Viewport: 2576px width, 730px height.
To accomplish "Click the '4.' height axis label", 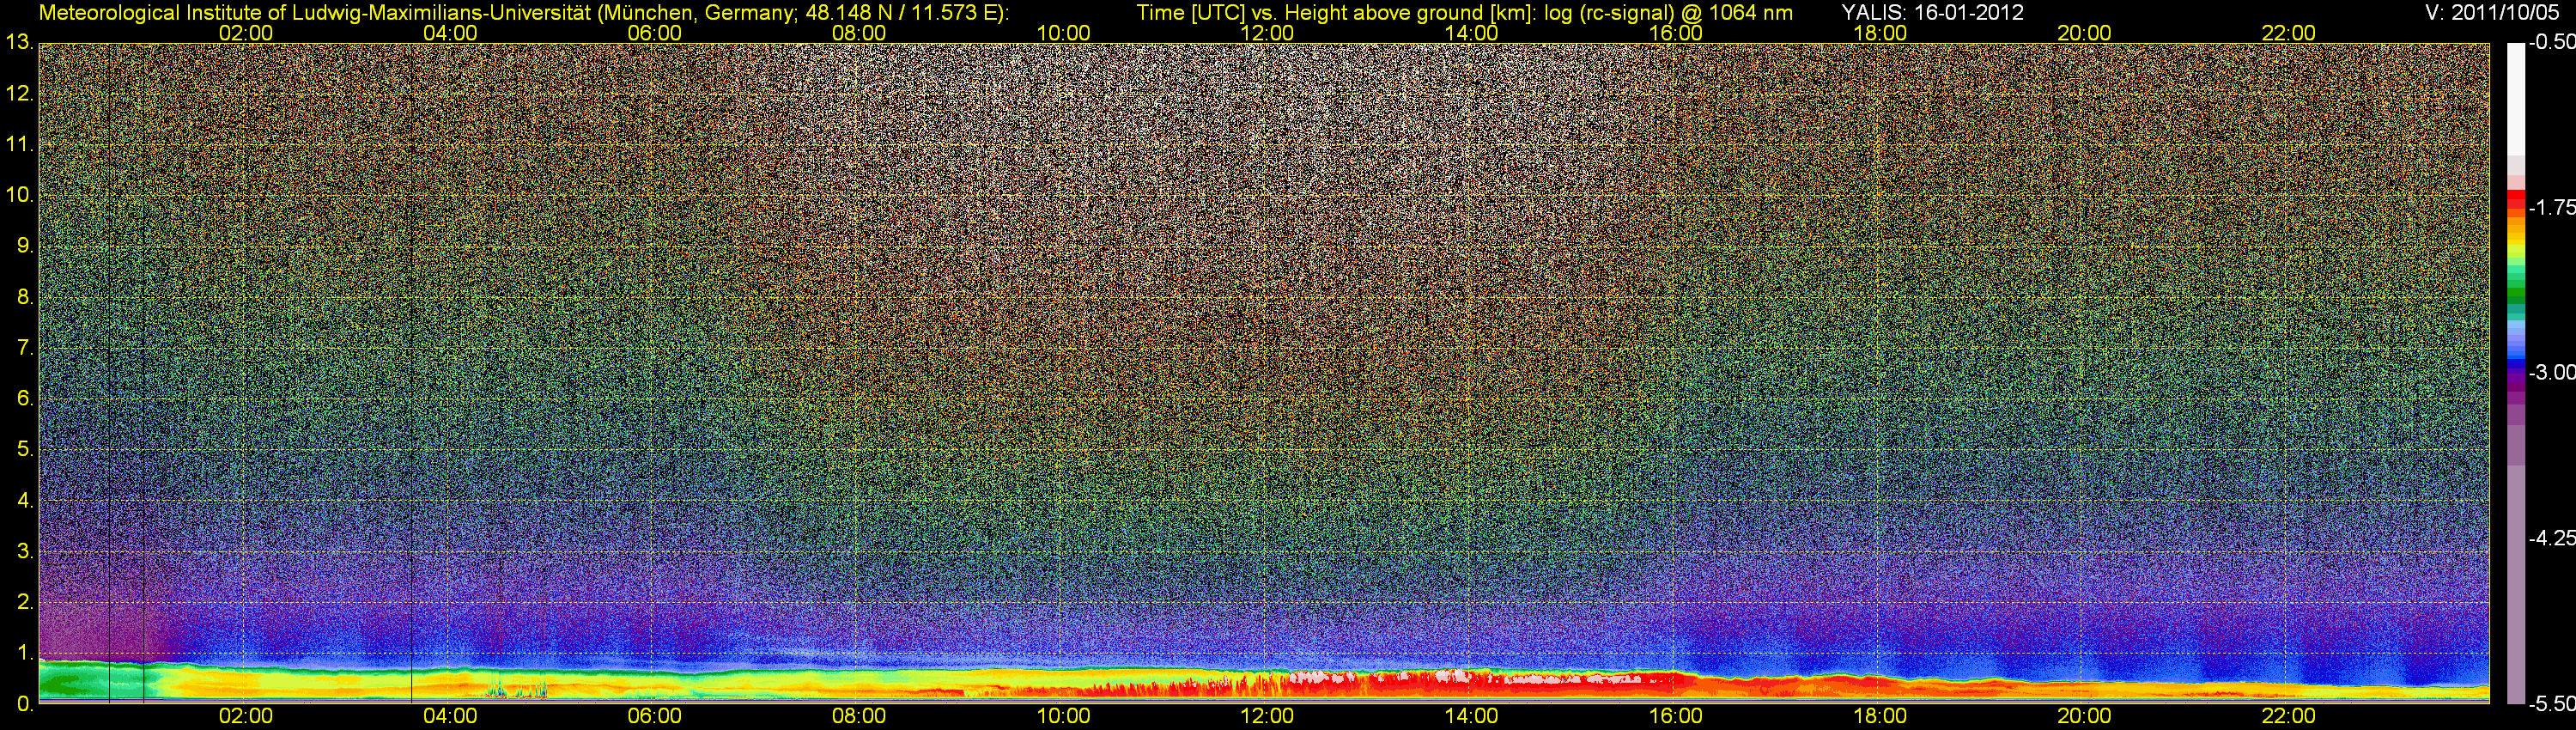I will tap(25, 501).
